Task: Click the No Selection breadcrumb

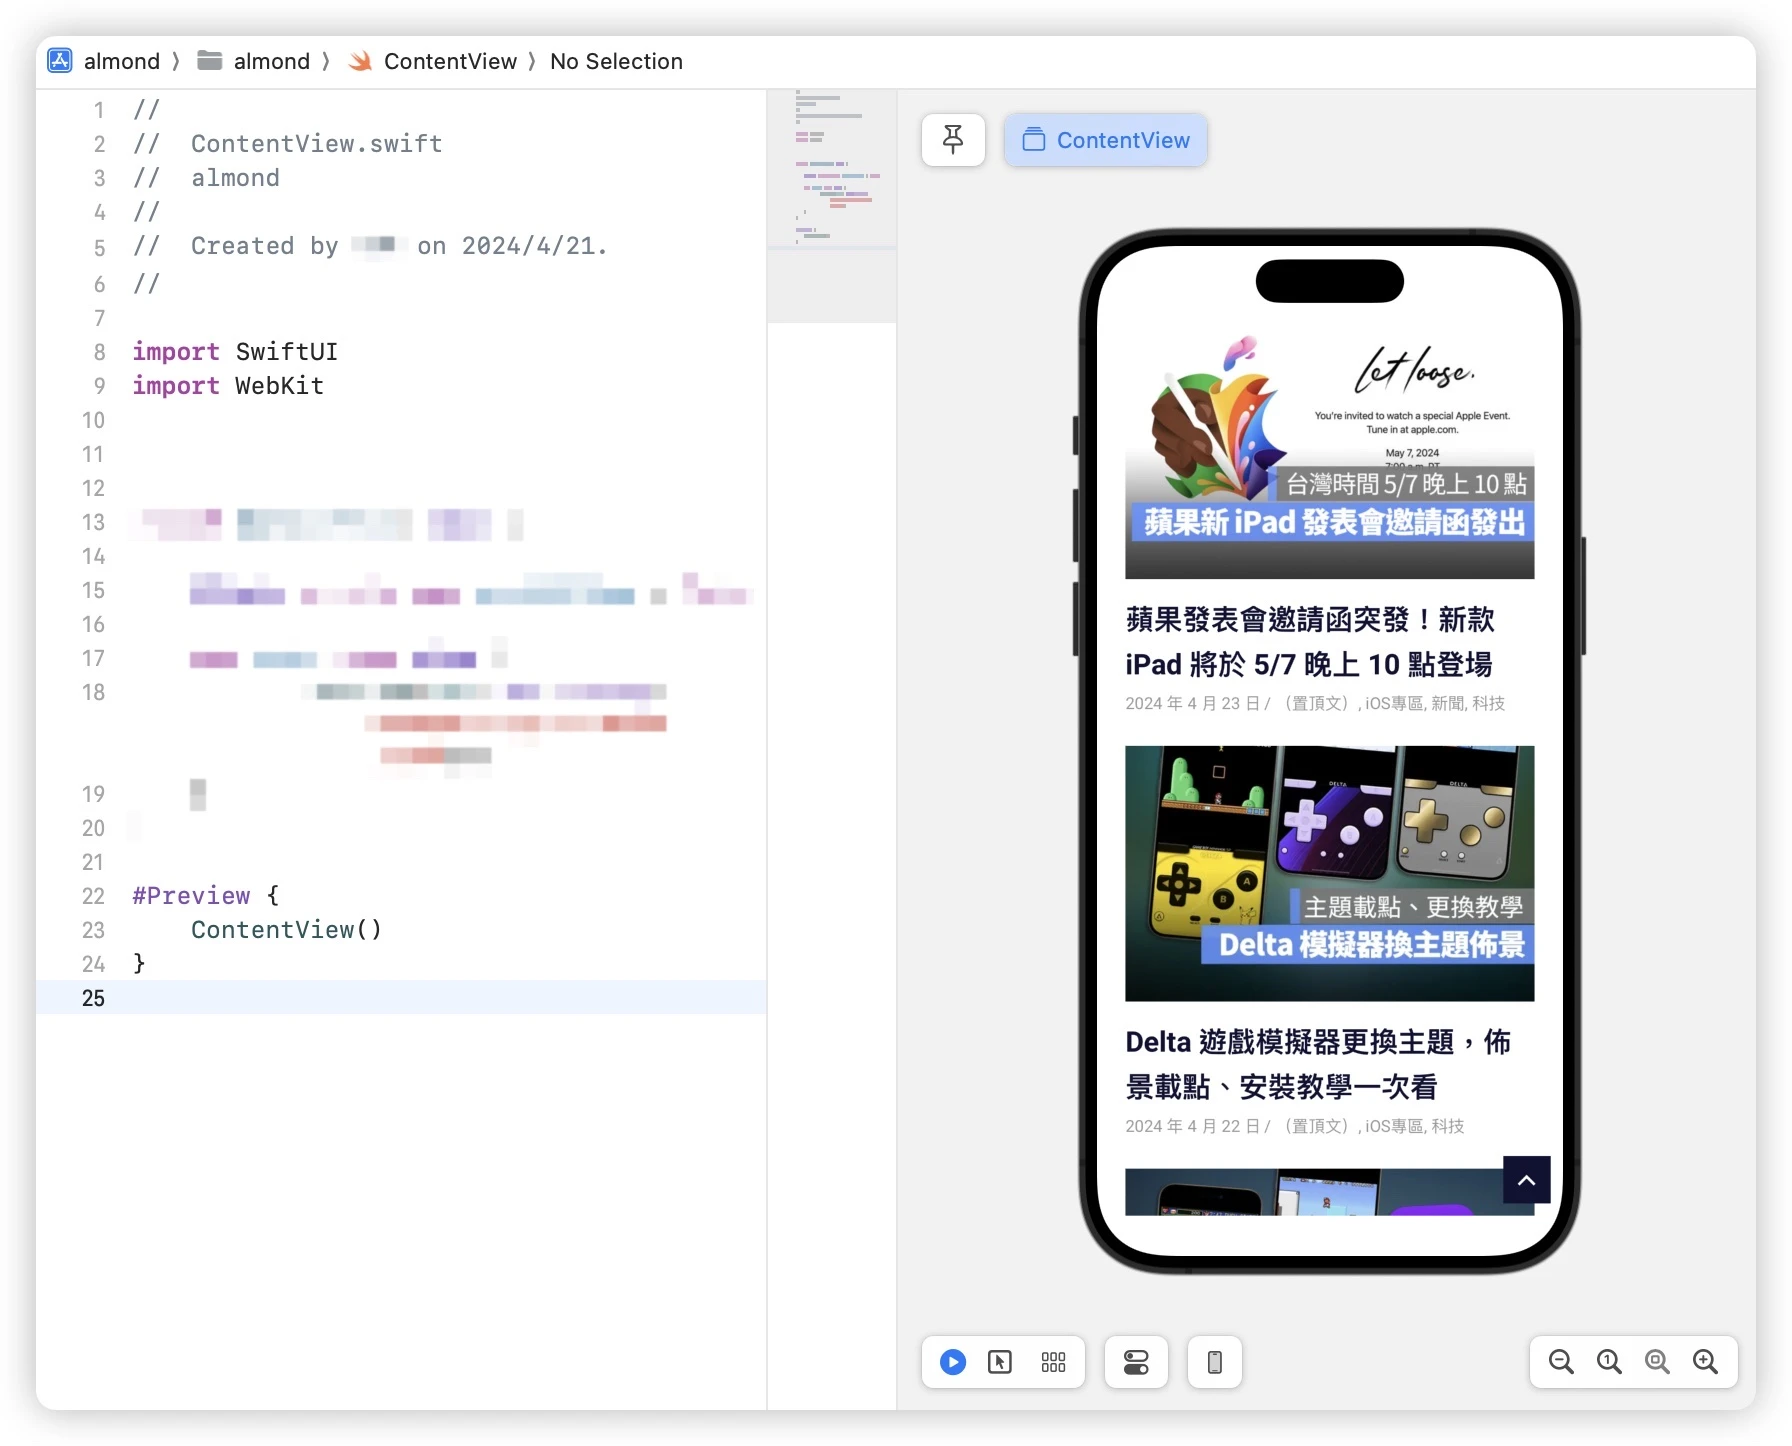Action: pos(616,61)
